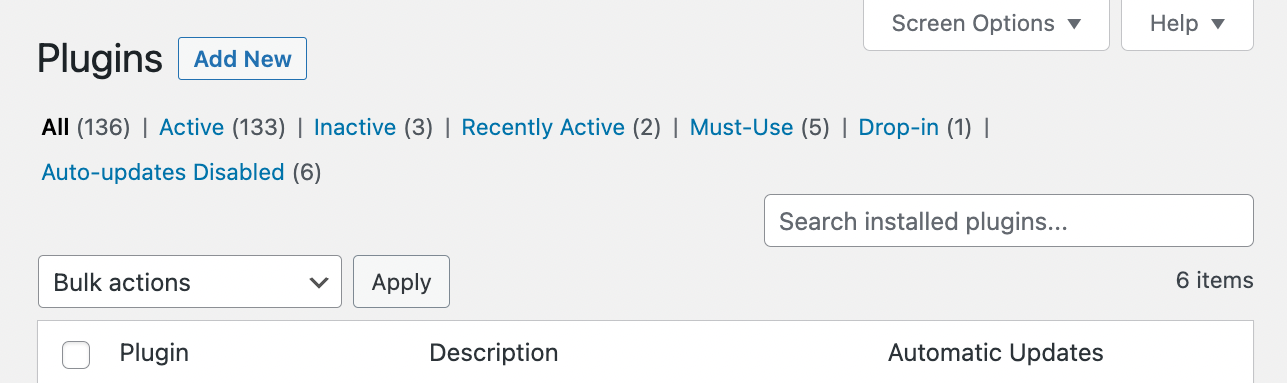Image resolution: width=1287 pixels, height=383 pixels.
Task: Tick the select-all plugins checkbox
Action: [x=76, y=354]
